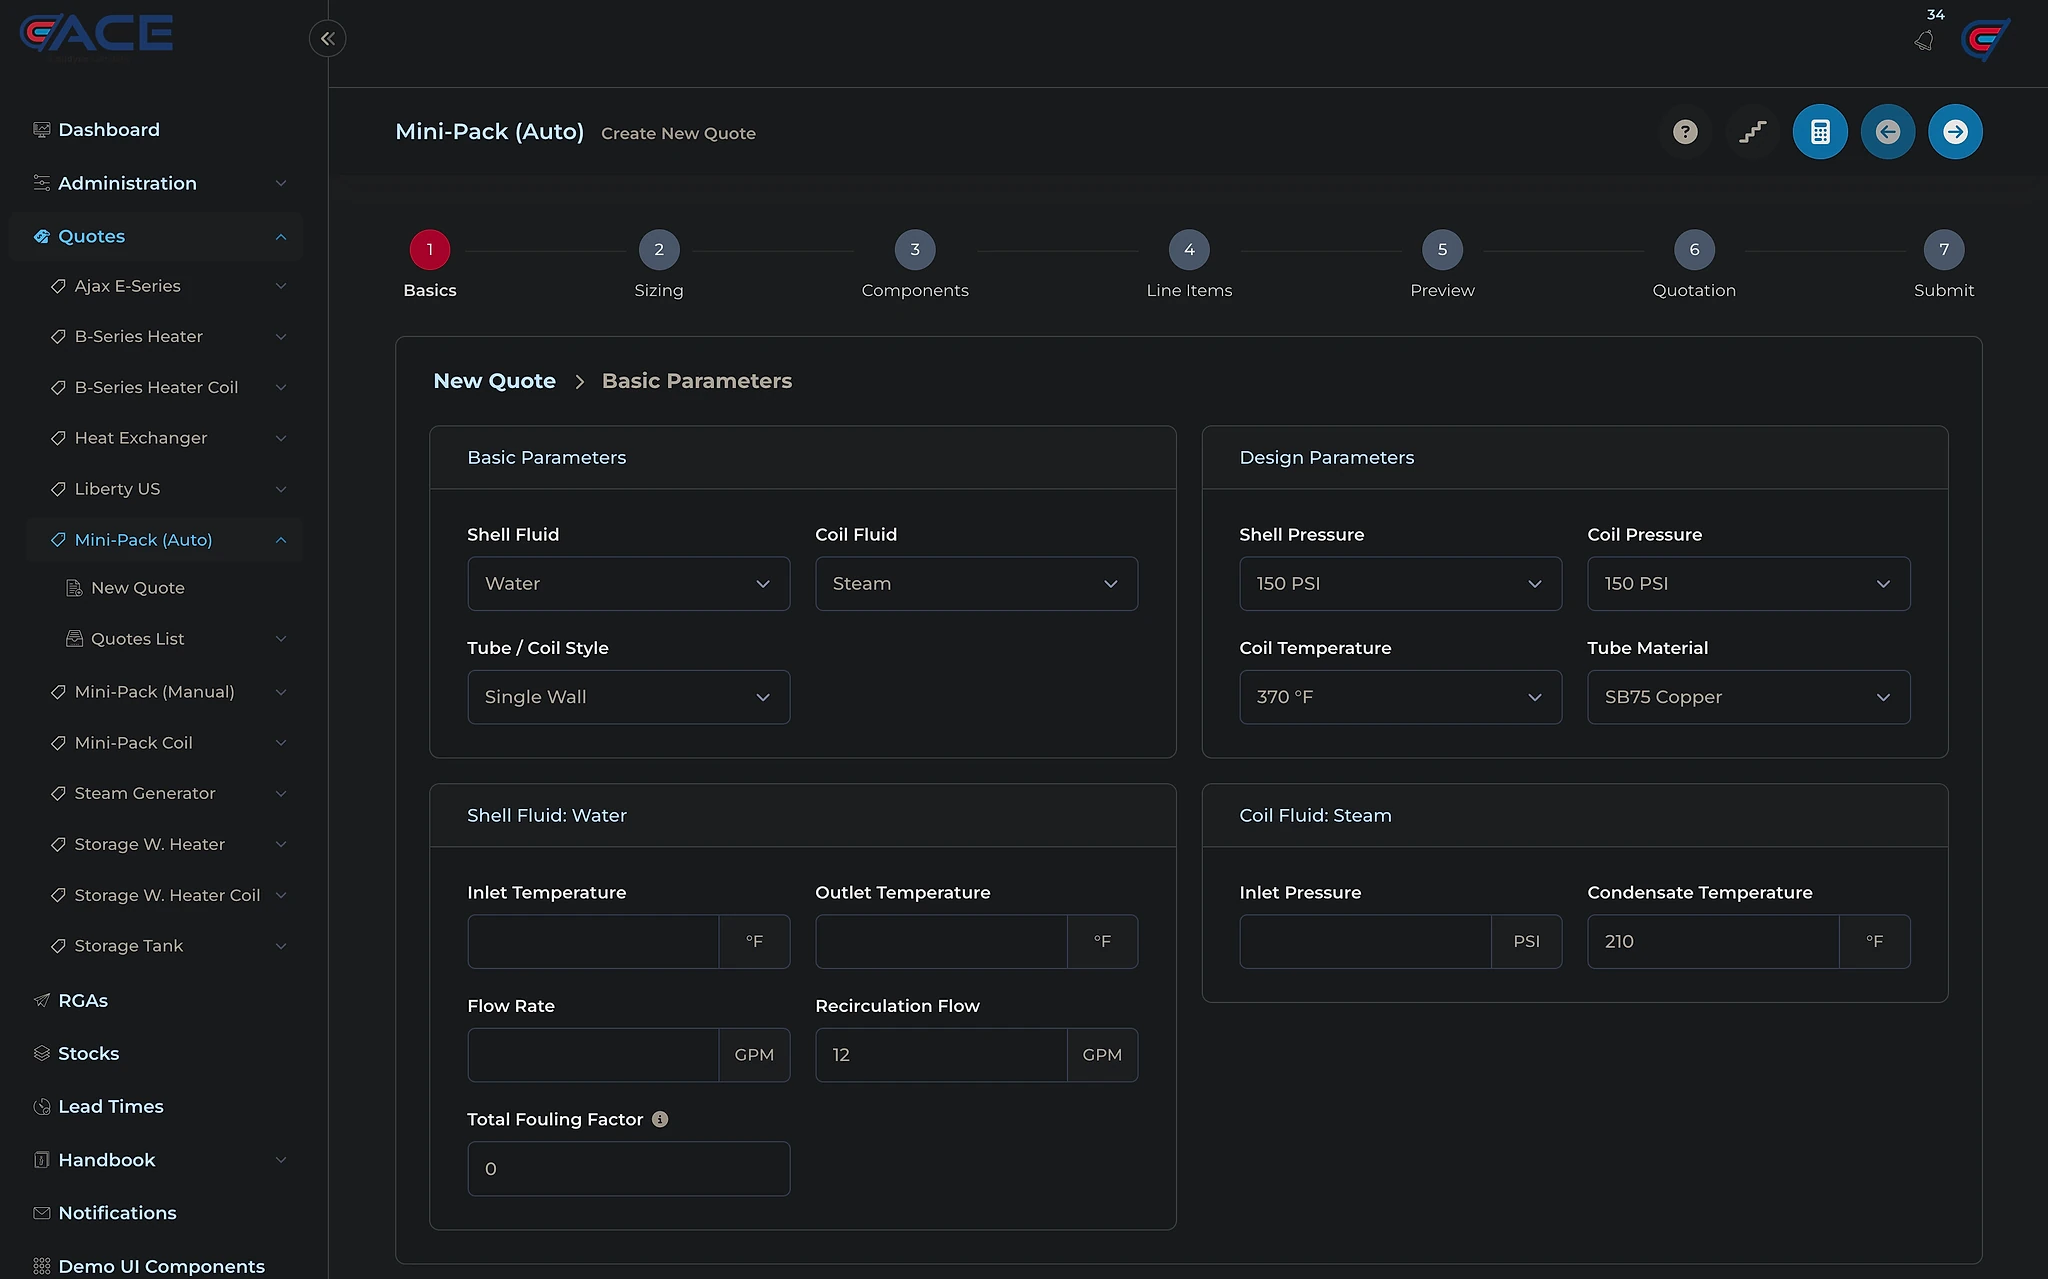Collapse the sidebar with double-chevron icon
Image resolution: width=2048 pixels, height=1279 pixels.
tap(327, 39)
